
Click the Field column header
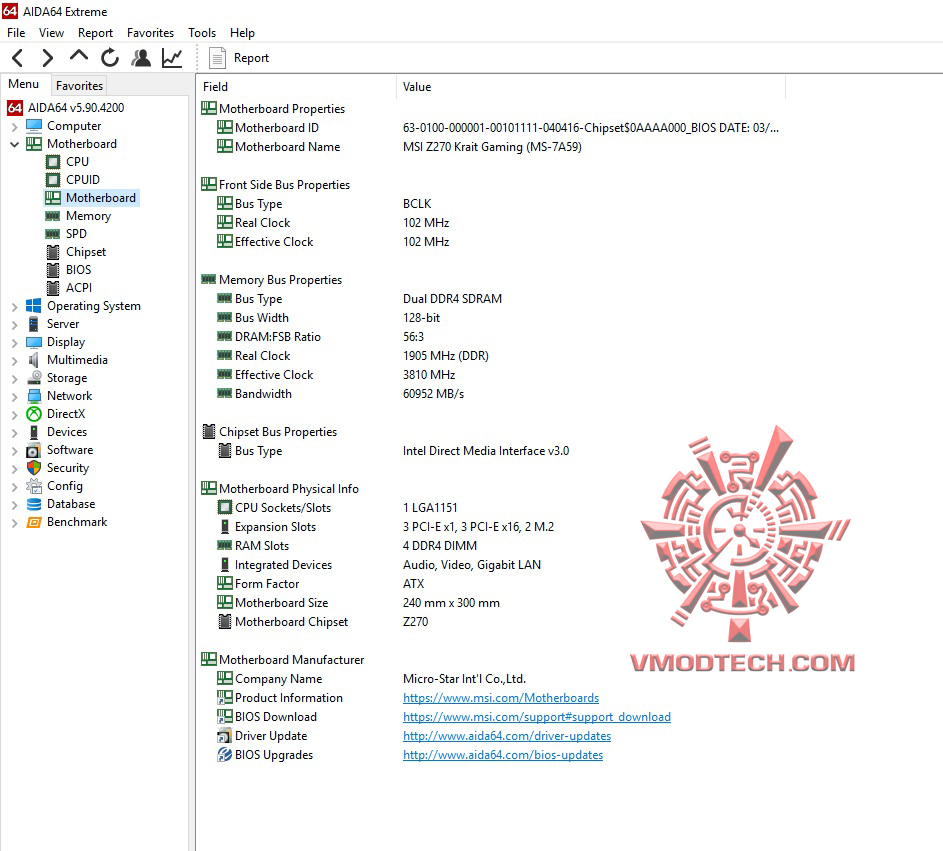pos(296,87)
